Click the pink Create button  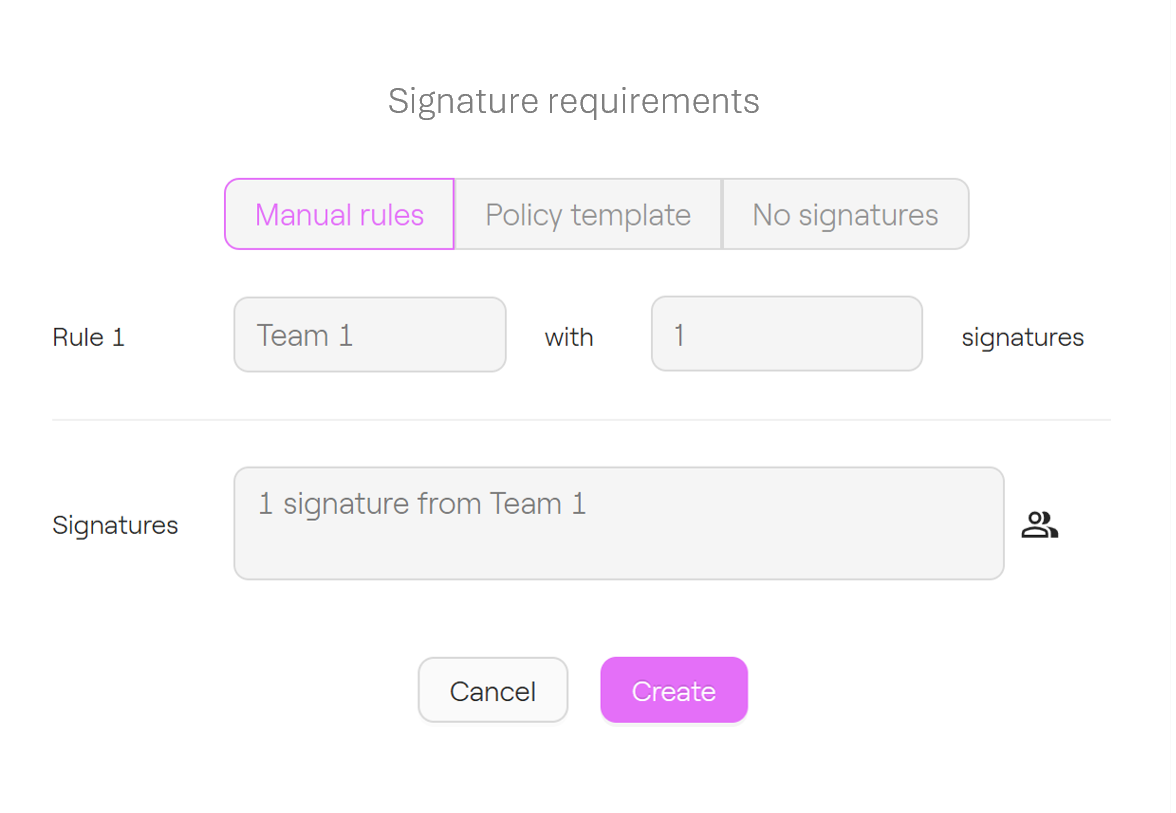pos(673,690)
